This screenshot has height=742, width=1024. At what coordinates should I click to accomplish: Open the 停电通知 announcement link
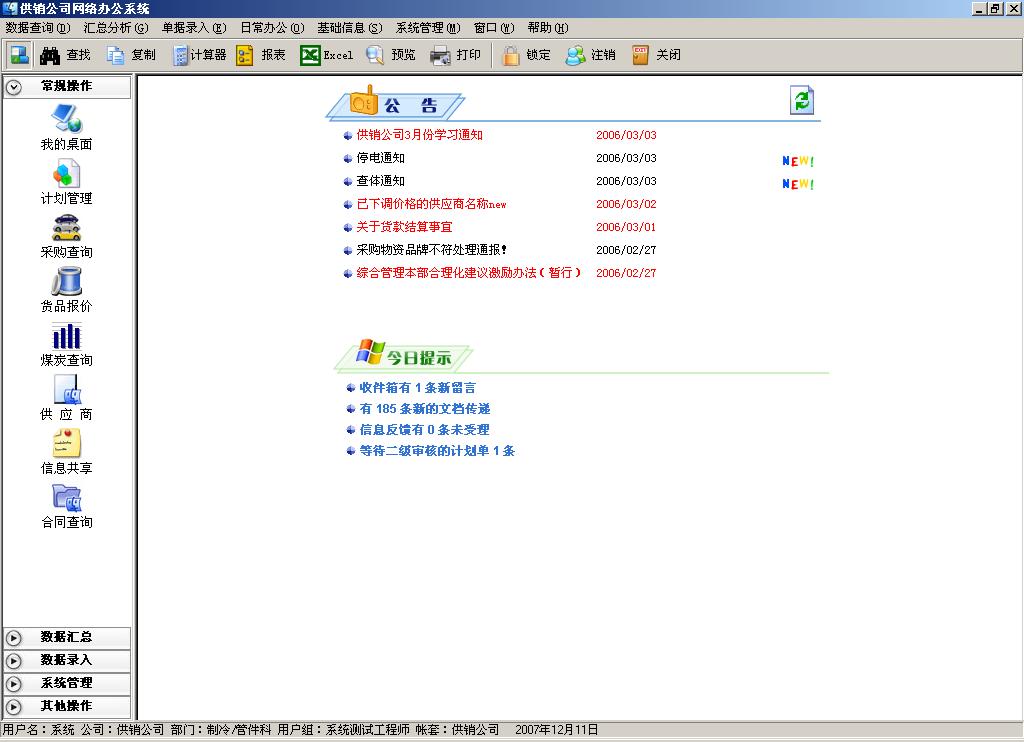381,158
